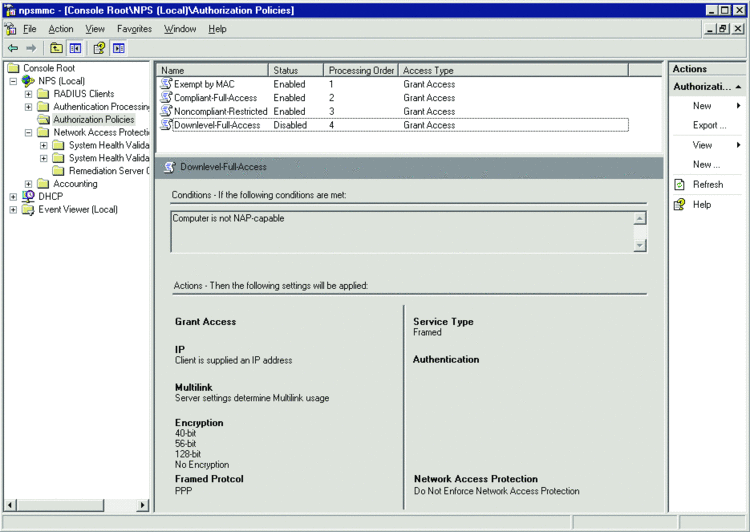Click the Back arrow toolbar icon

[13, 48]
